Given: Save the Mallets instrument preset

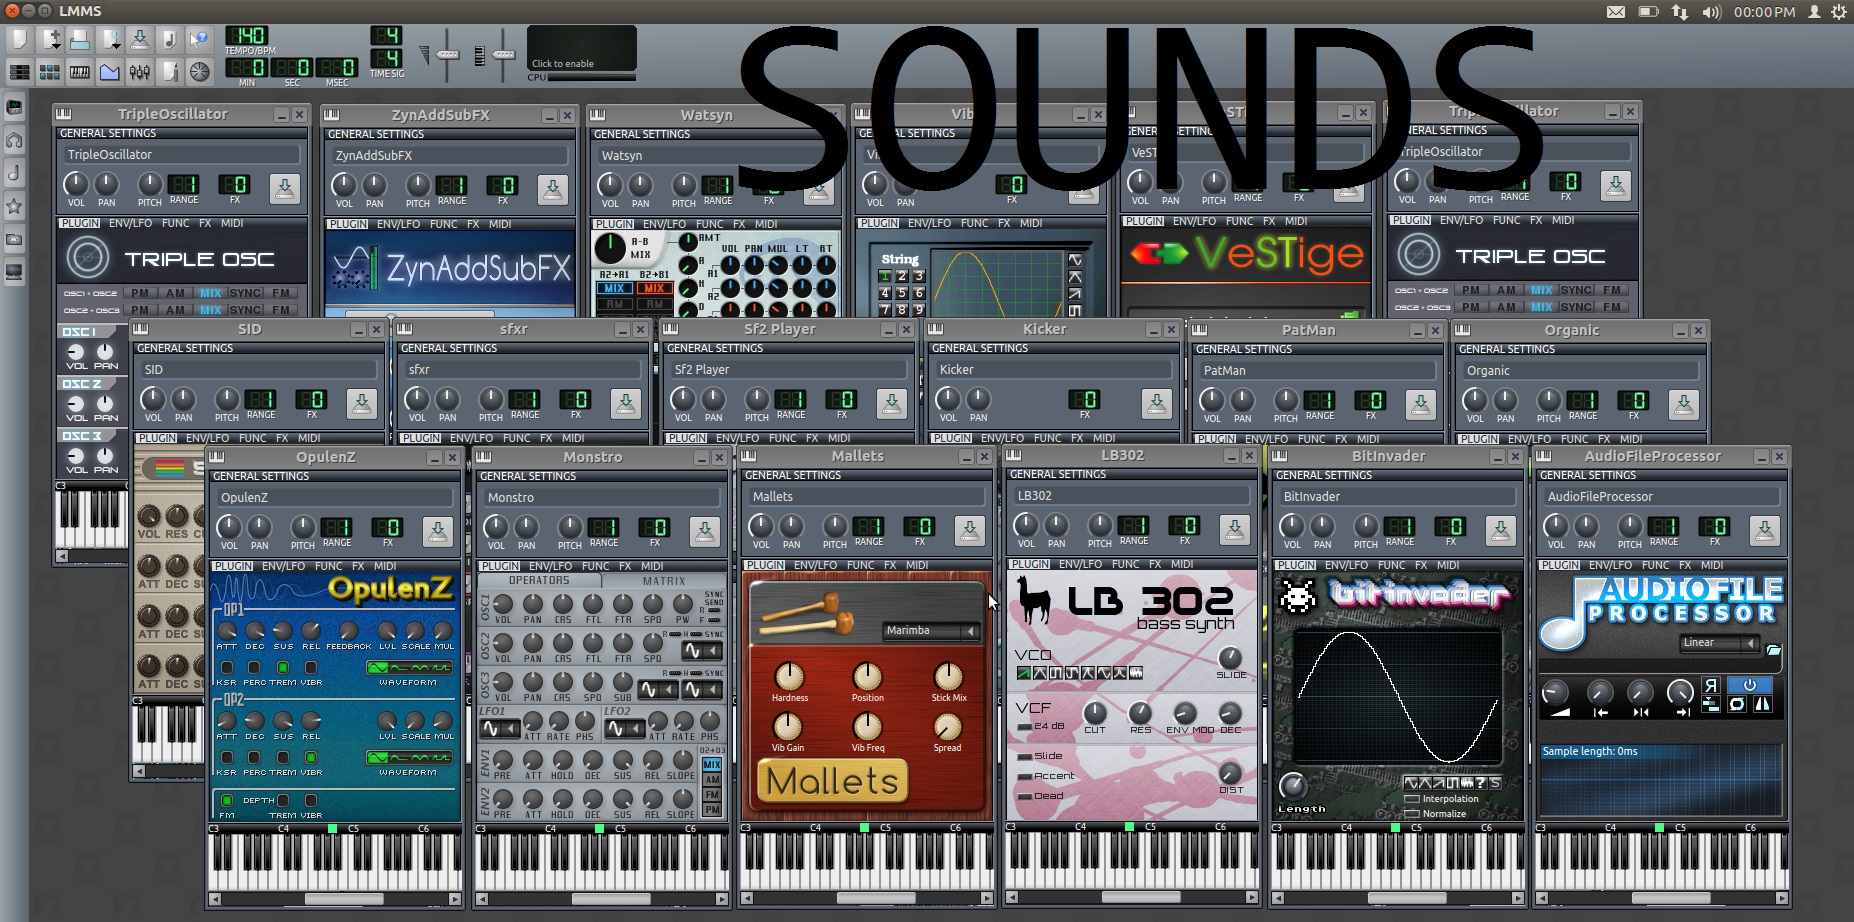Looking at the screenshot, I should 969,530.
